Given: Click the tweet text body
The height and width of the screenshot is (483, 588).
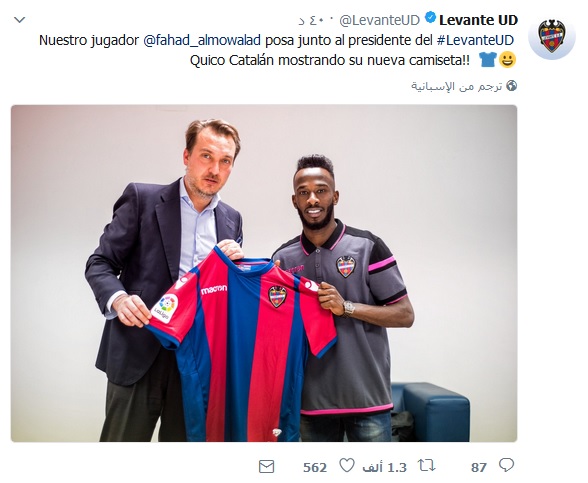Looking at the screenshot, I should click(x=278, y=50).
